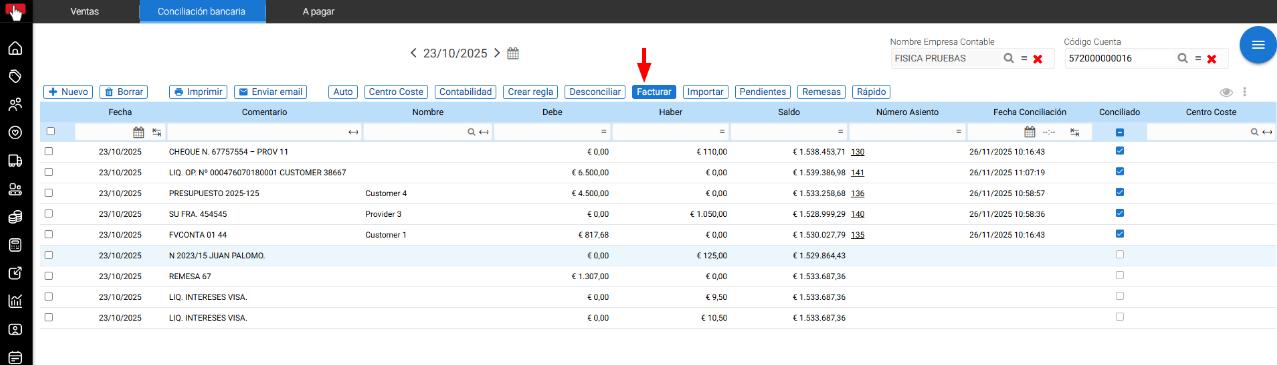The image size is (1277, 365).
Task: Click the Imprimir button
Action: [x=198, y=92]
